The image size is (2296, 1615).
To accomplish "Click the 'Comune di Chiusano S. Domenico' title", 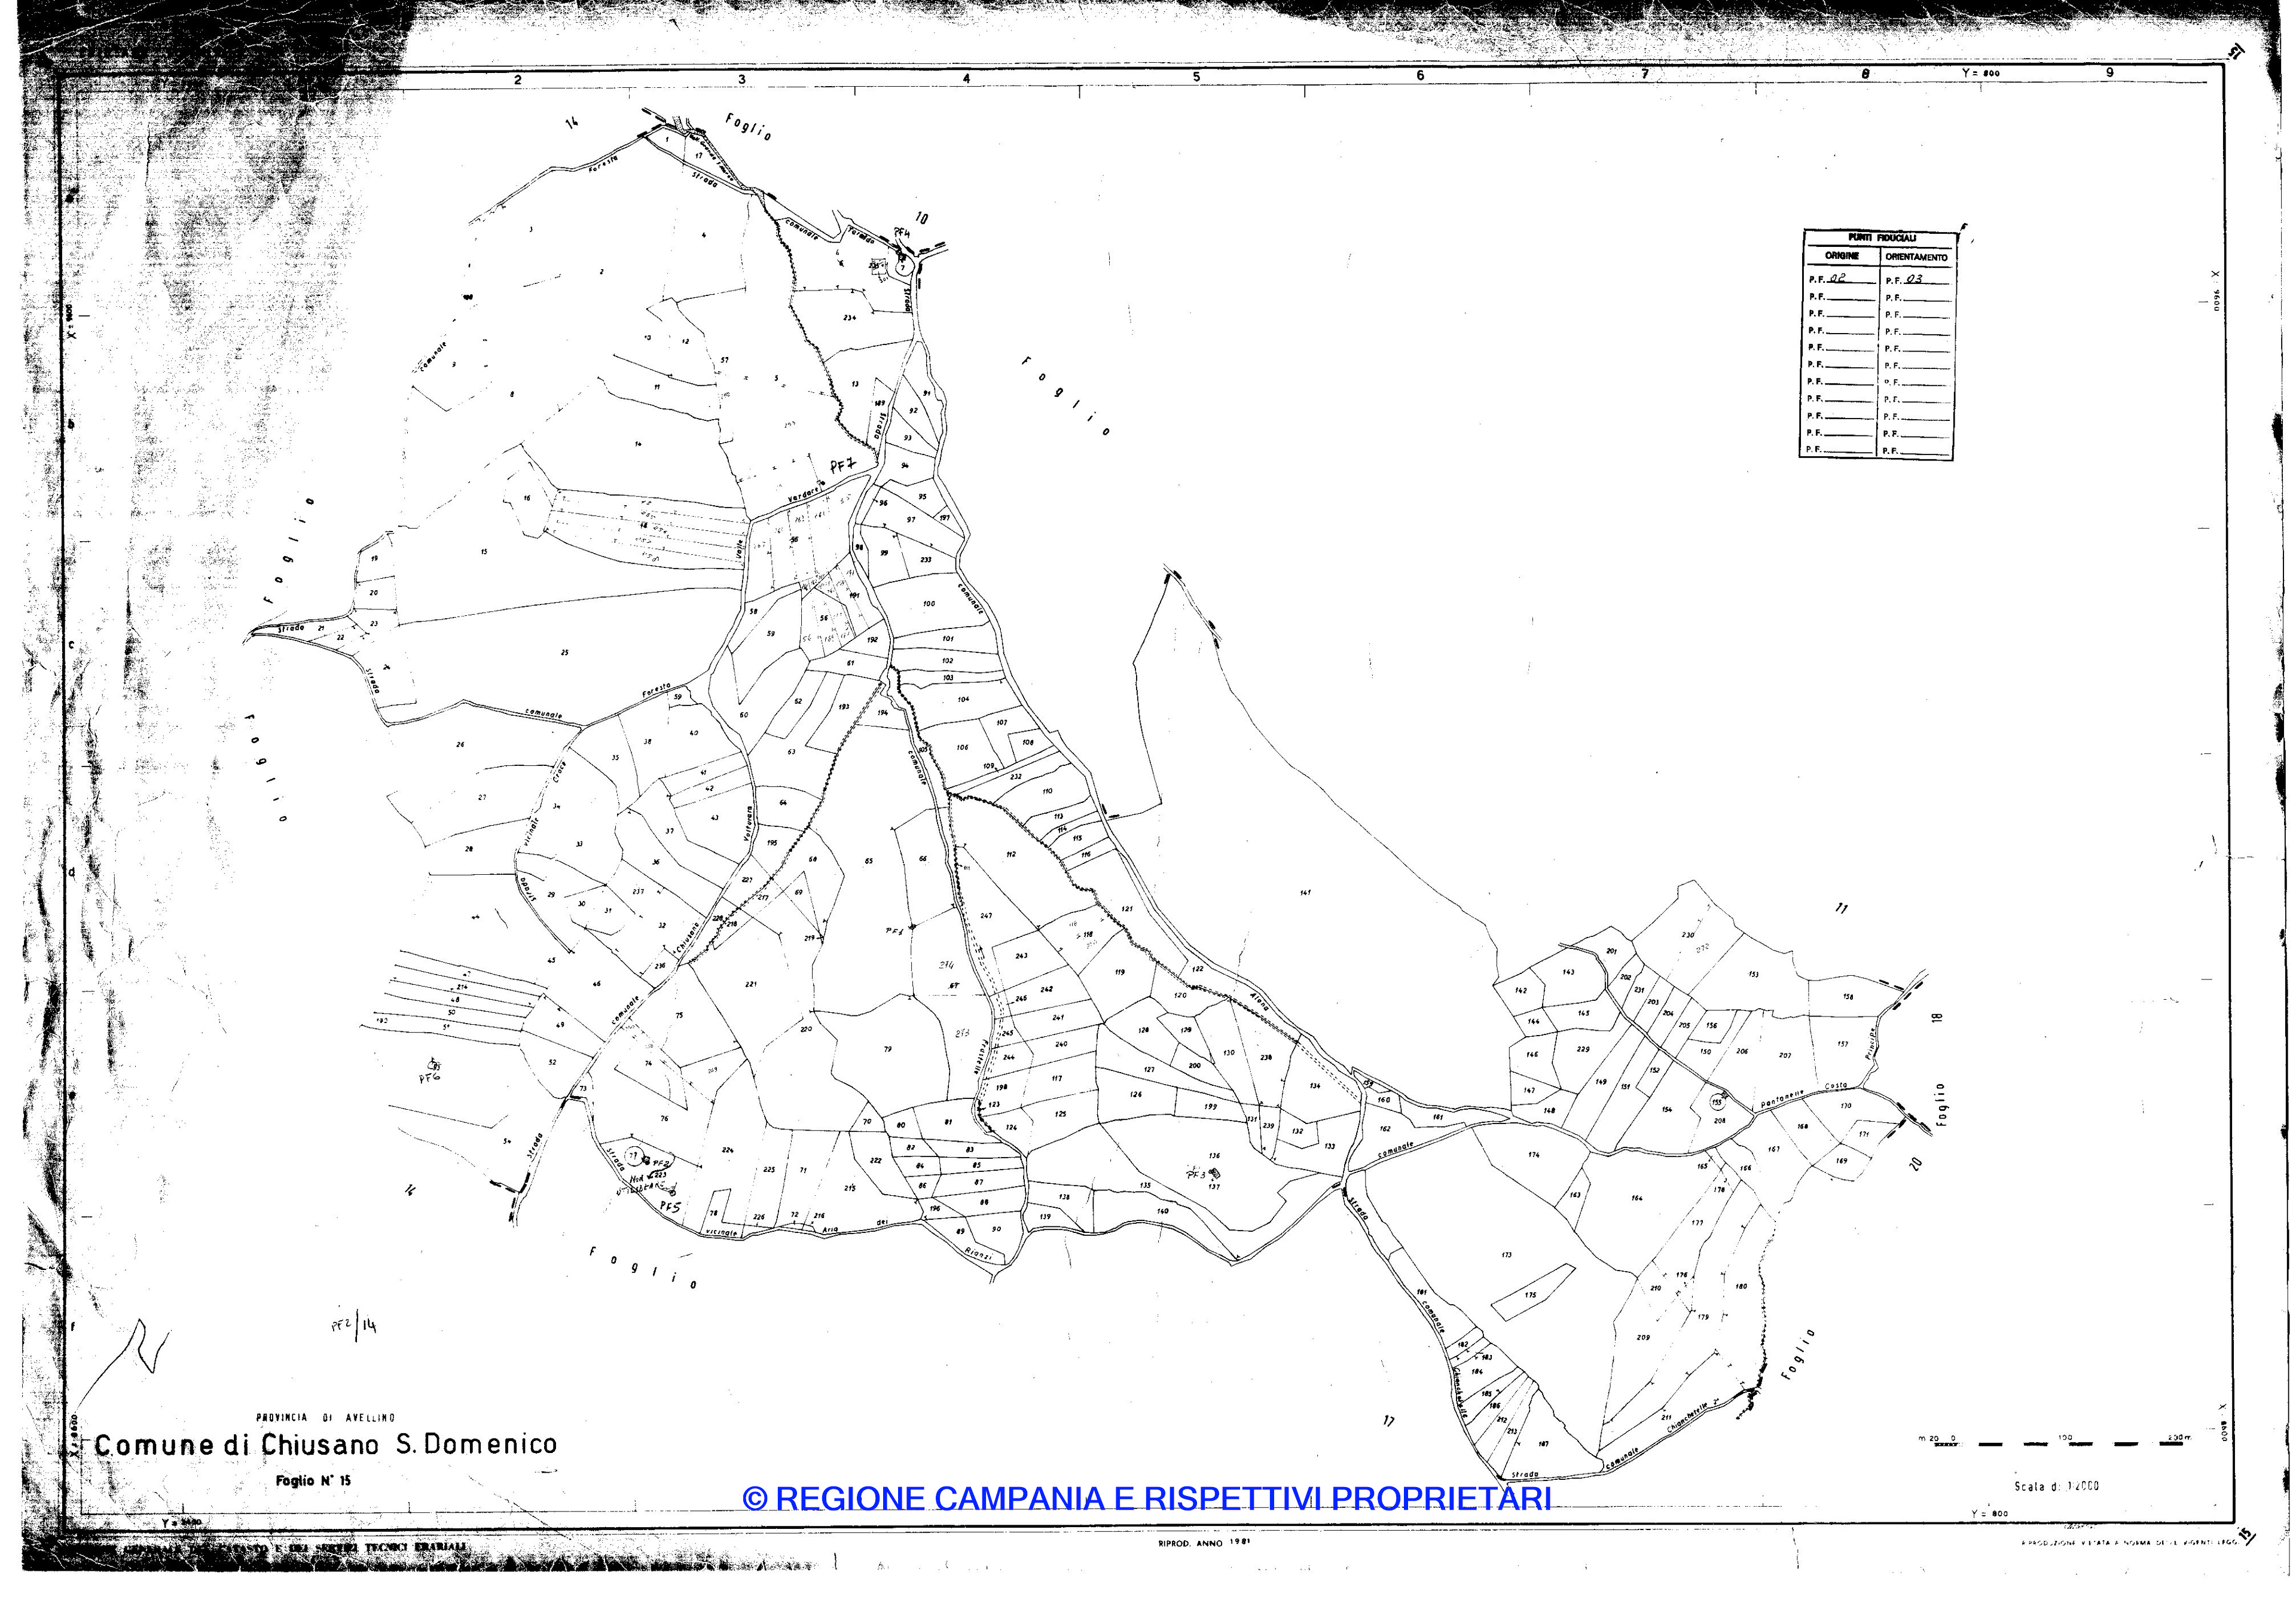I will click(326, 1445).
